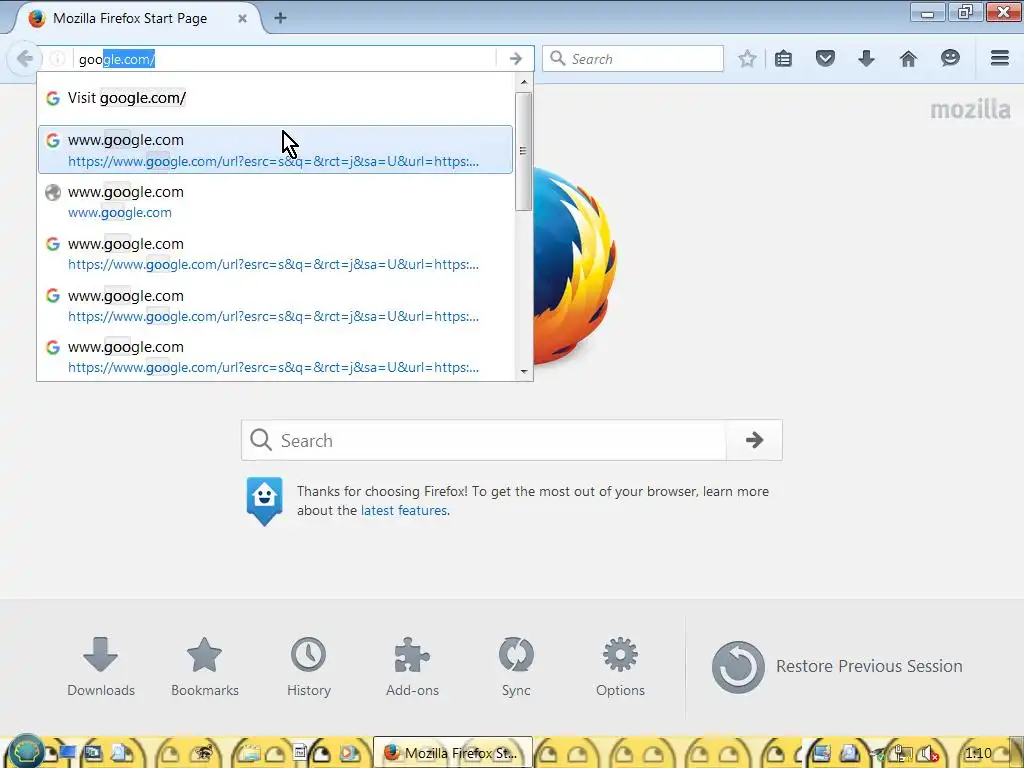Viewport: 1024px width, 768px height.
Task: Open Bookmarks from the start page
Action: click(x=204, y=667)
